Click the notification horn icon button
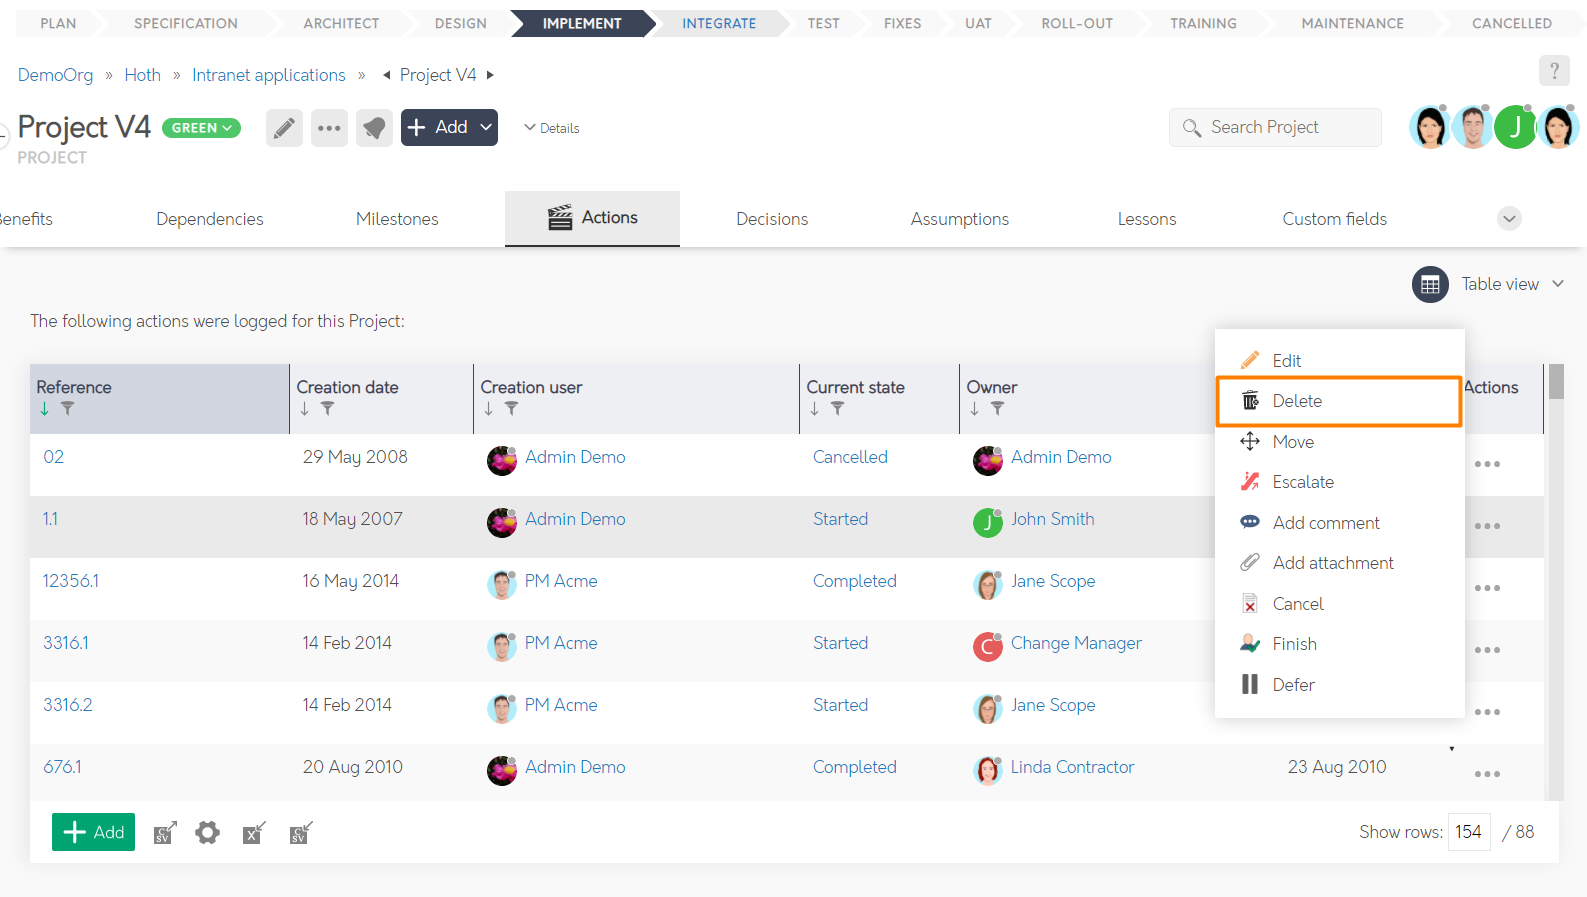 click(x=374, y=128)
